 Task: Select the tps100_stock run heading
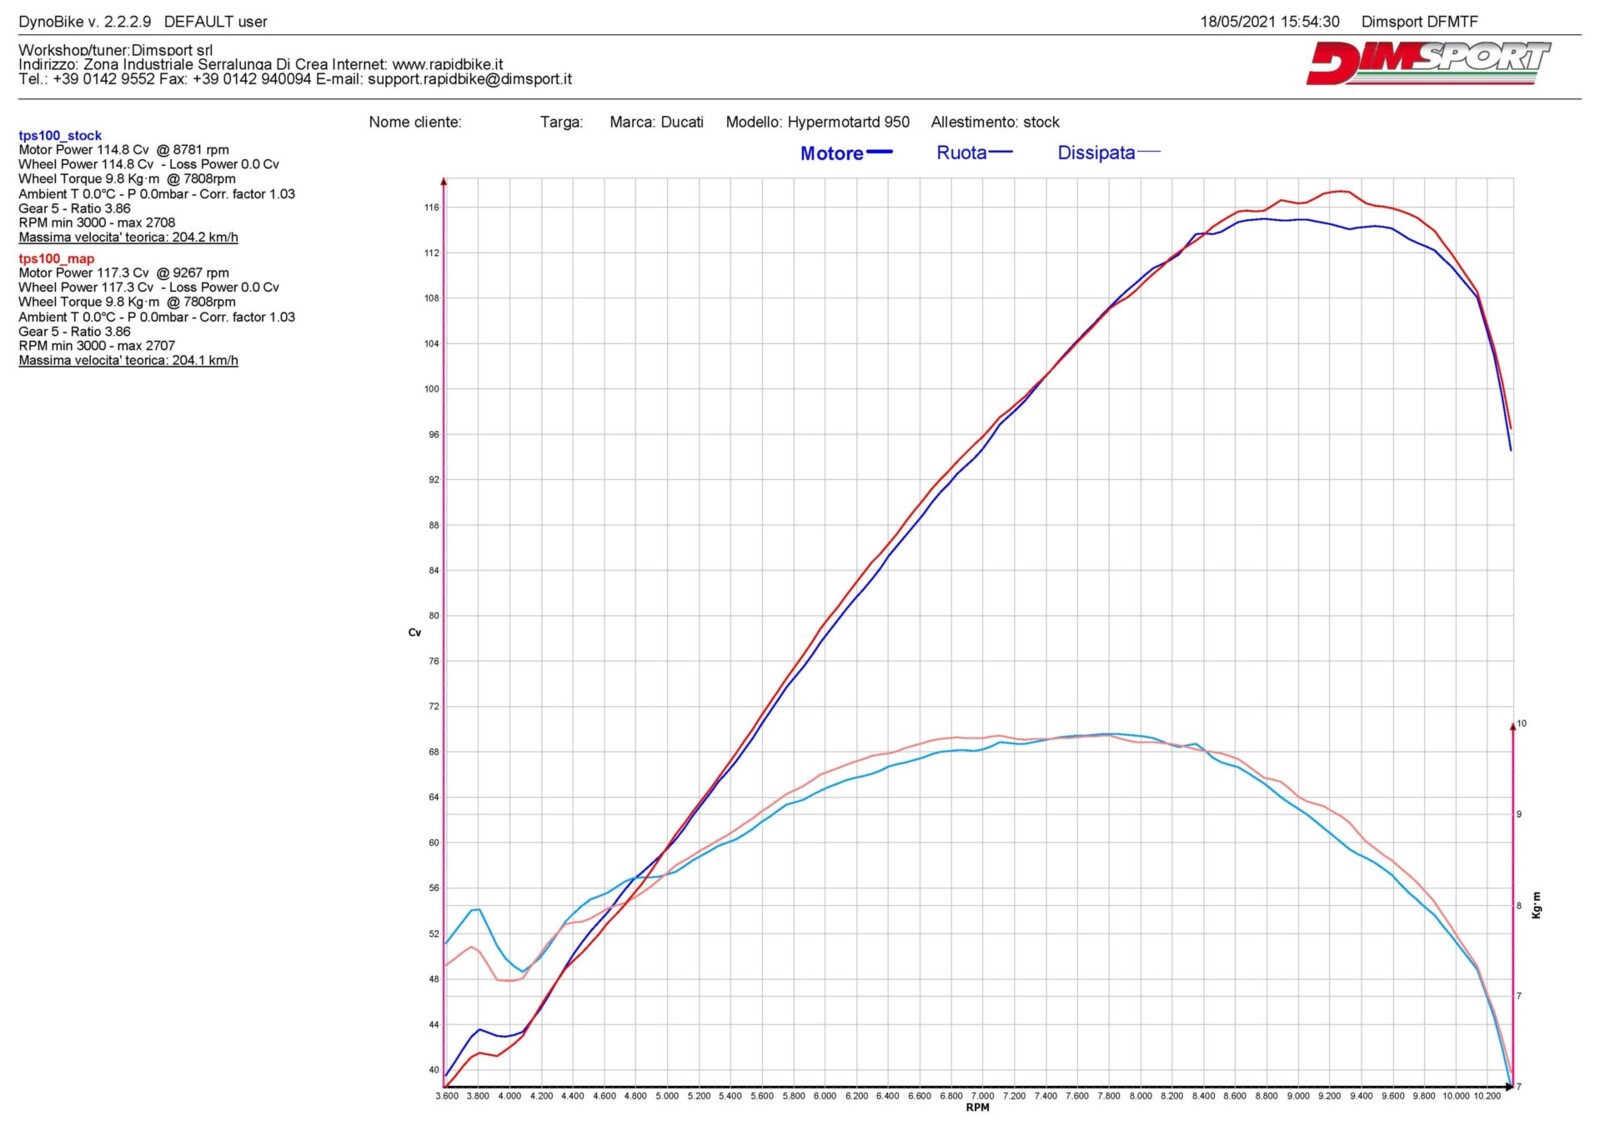[x=60, y=135]
